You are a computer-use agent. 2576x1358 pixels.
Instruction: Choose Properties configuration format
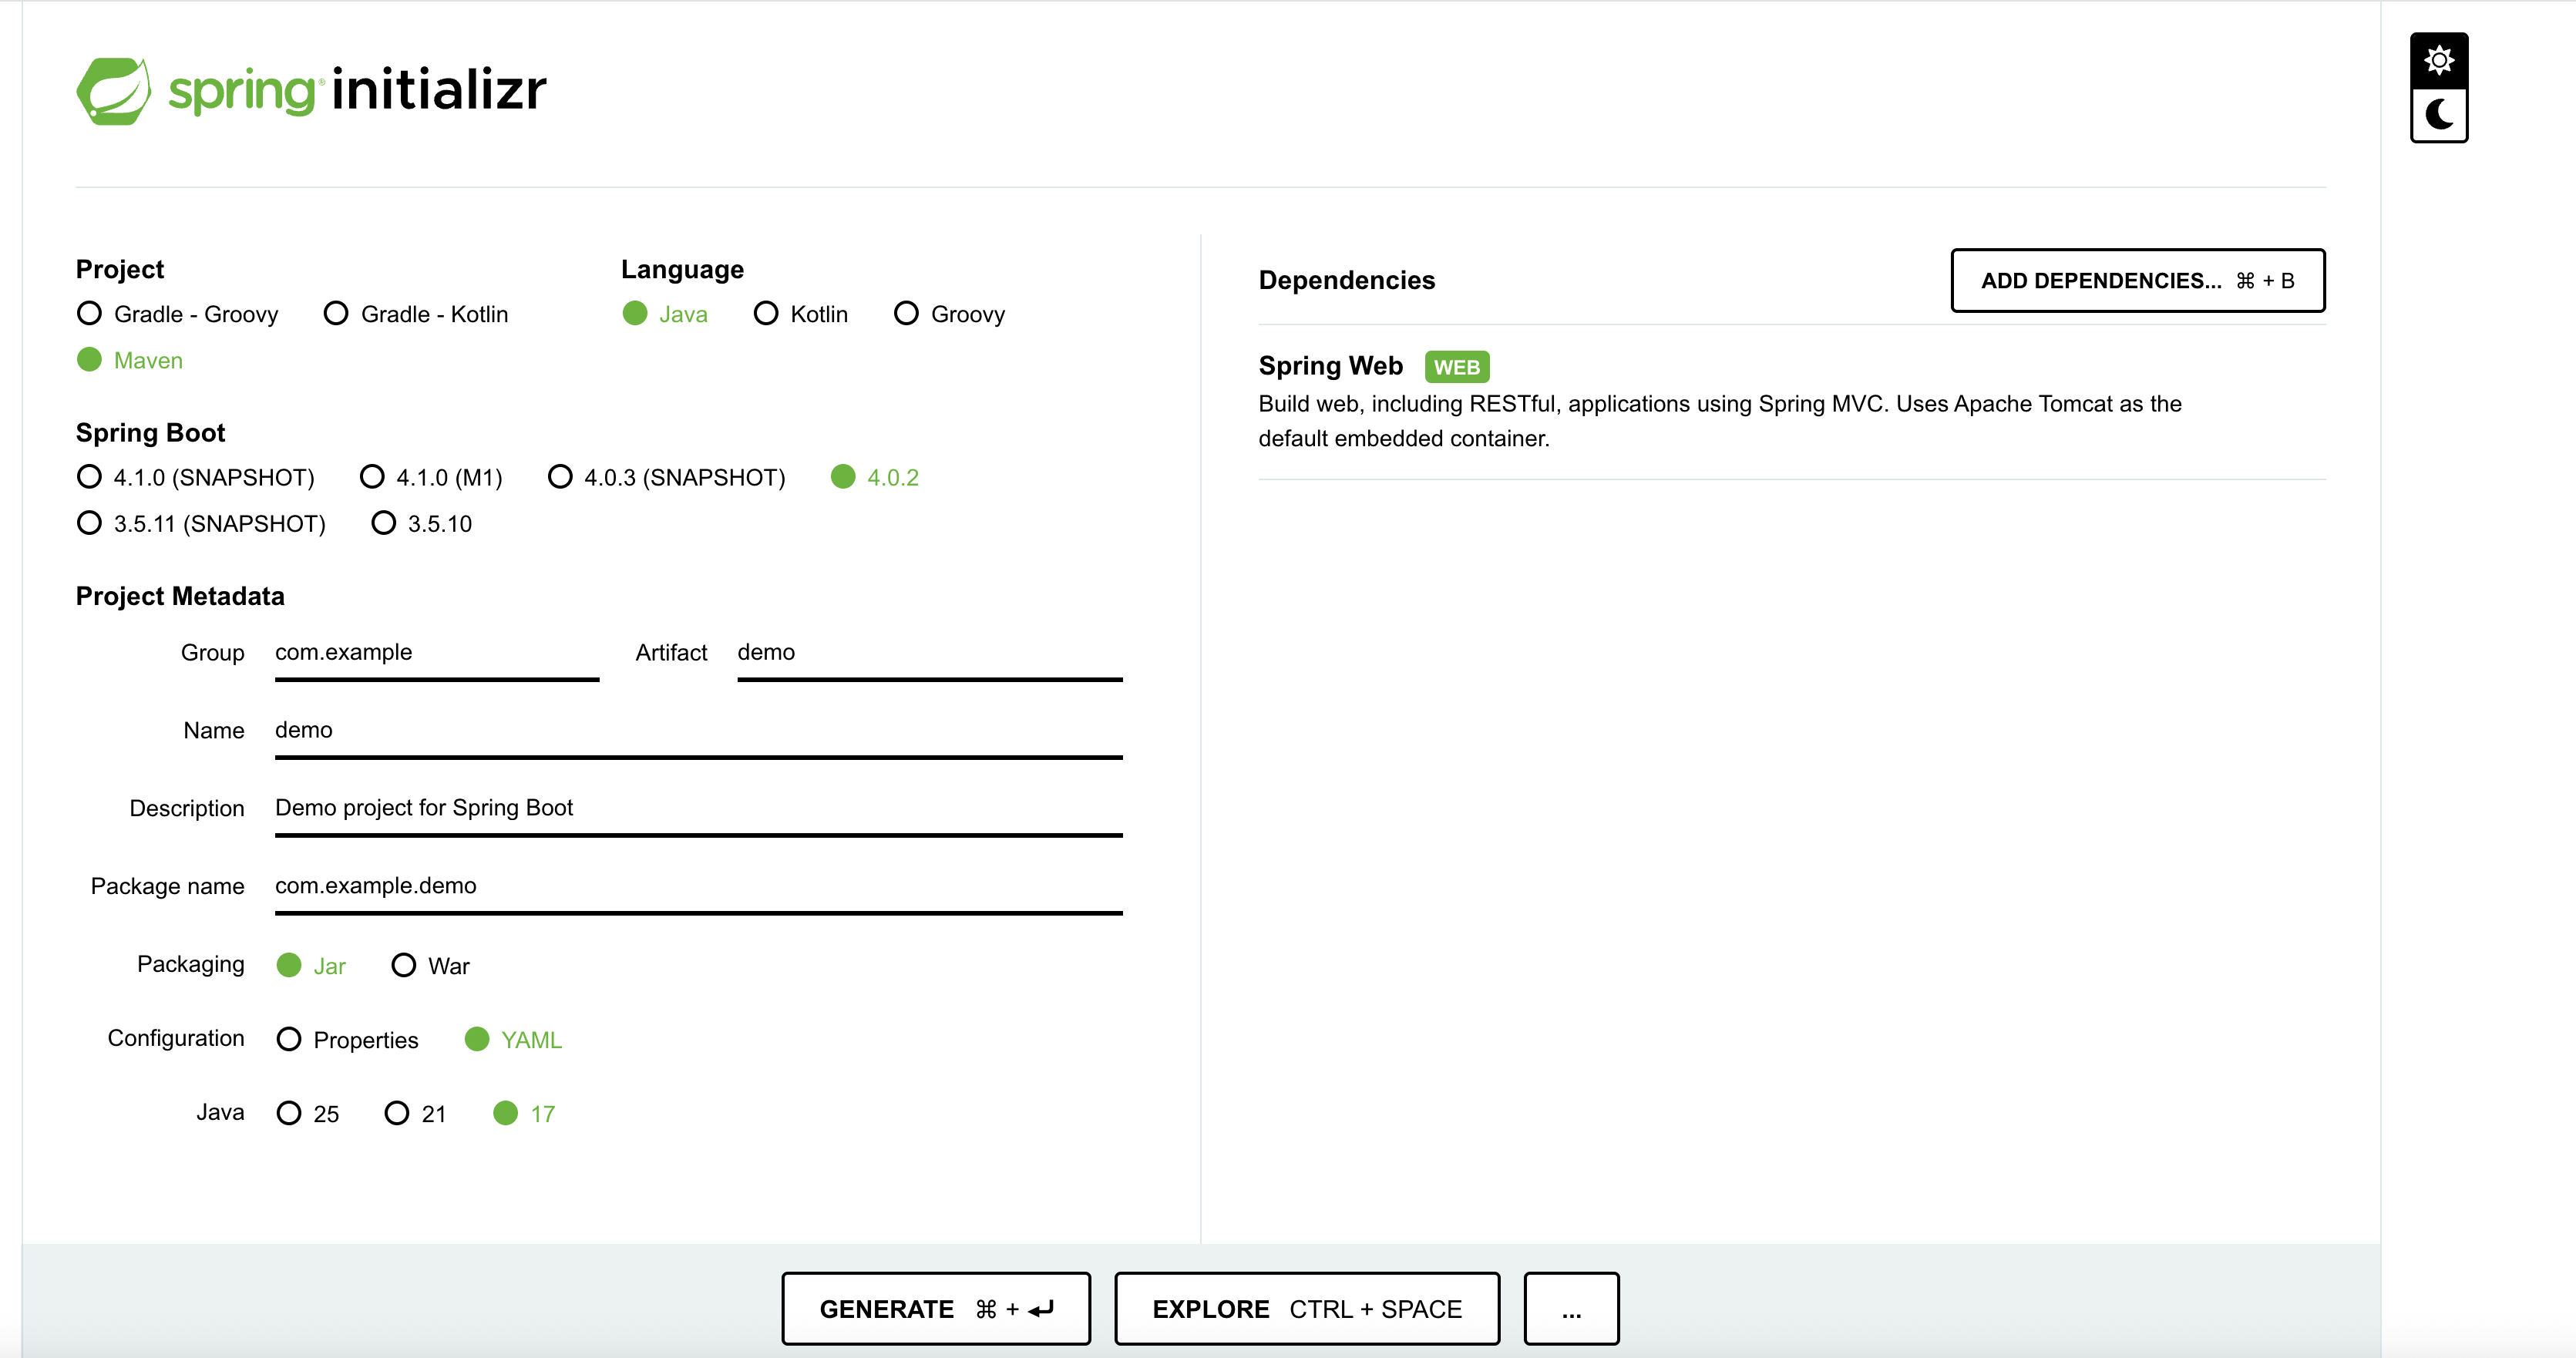point(347,1039)
